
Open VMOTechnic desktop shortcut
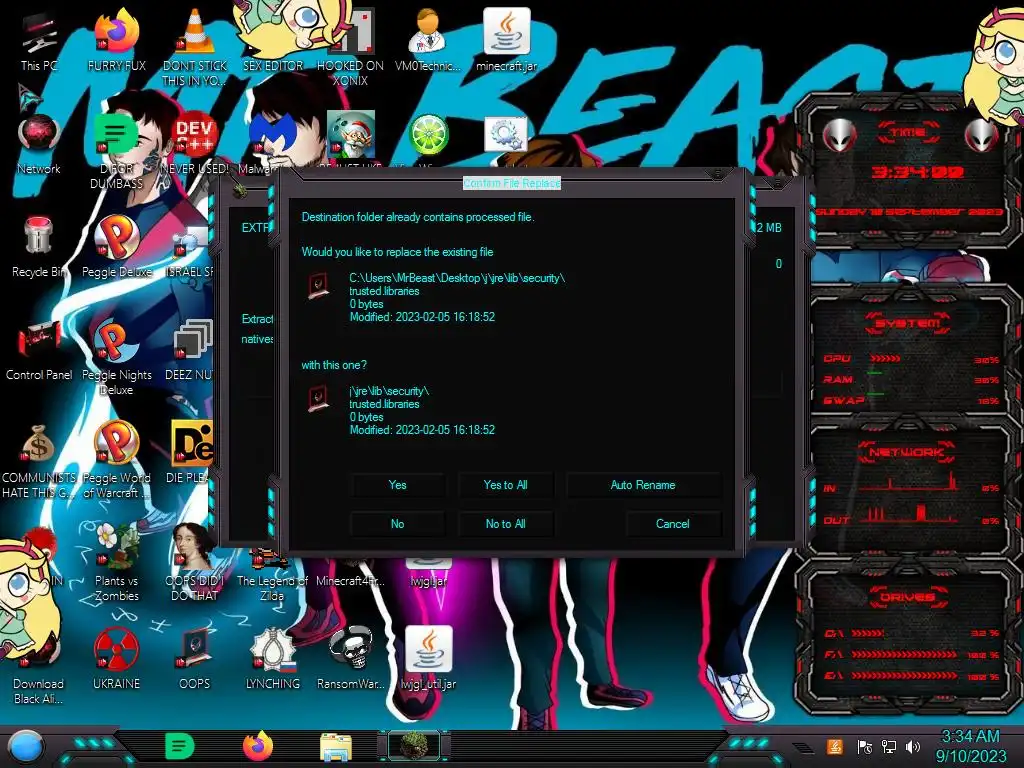[x=428, y=40]
